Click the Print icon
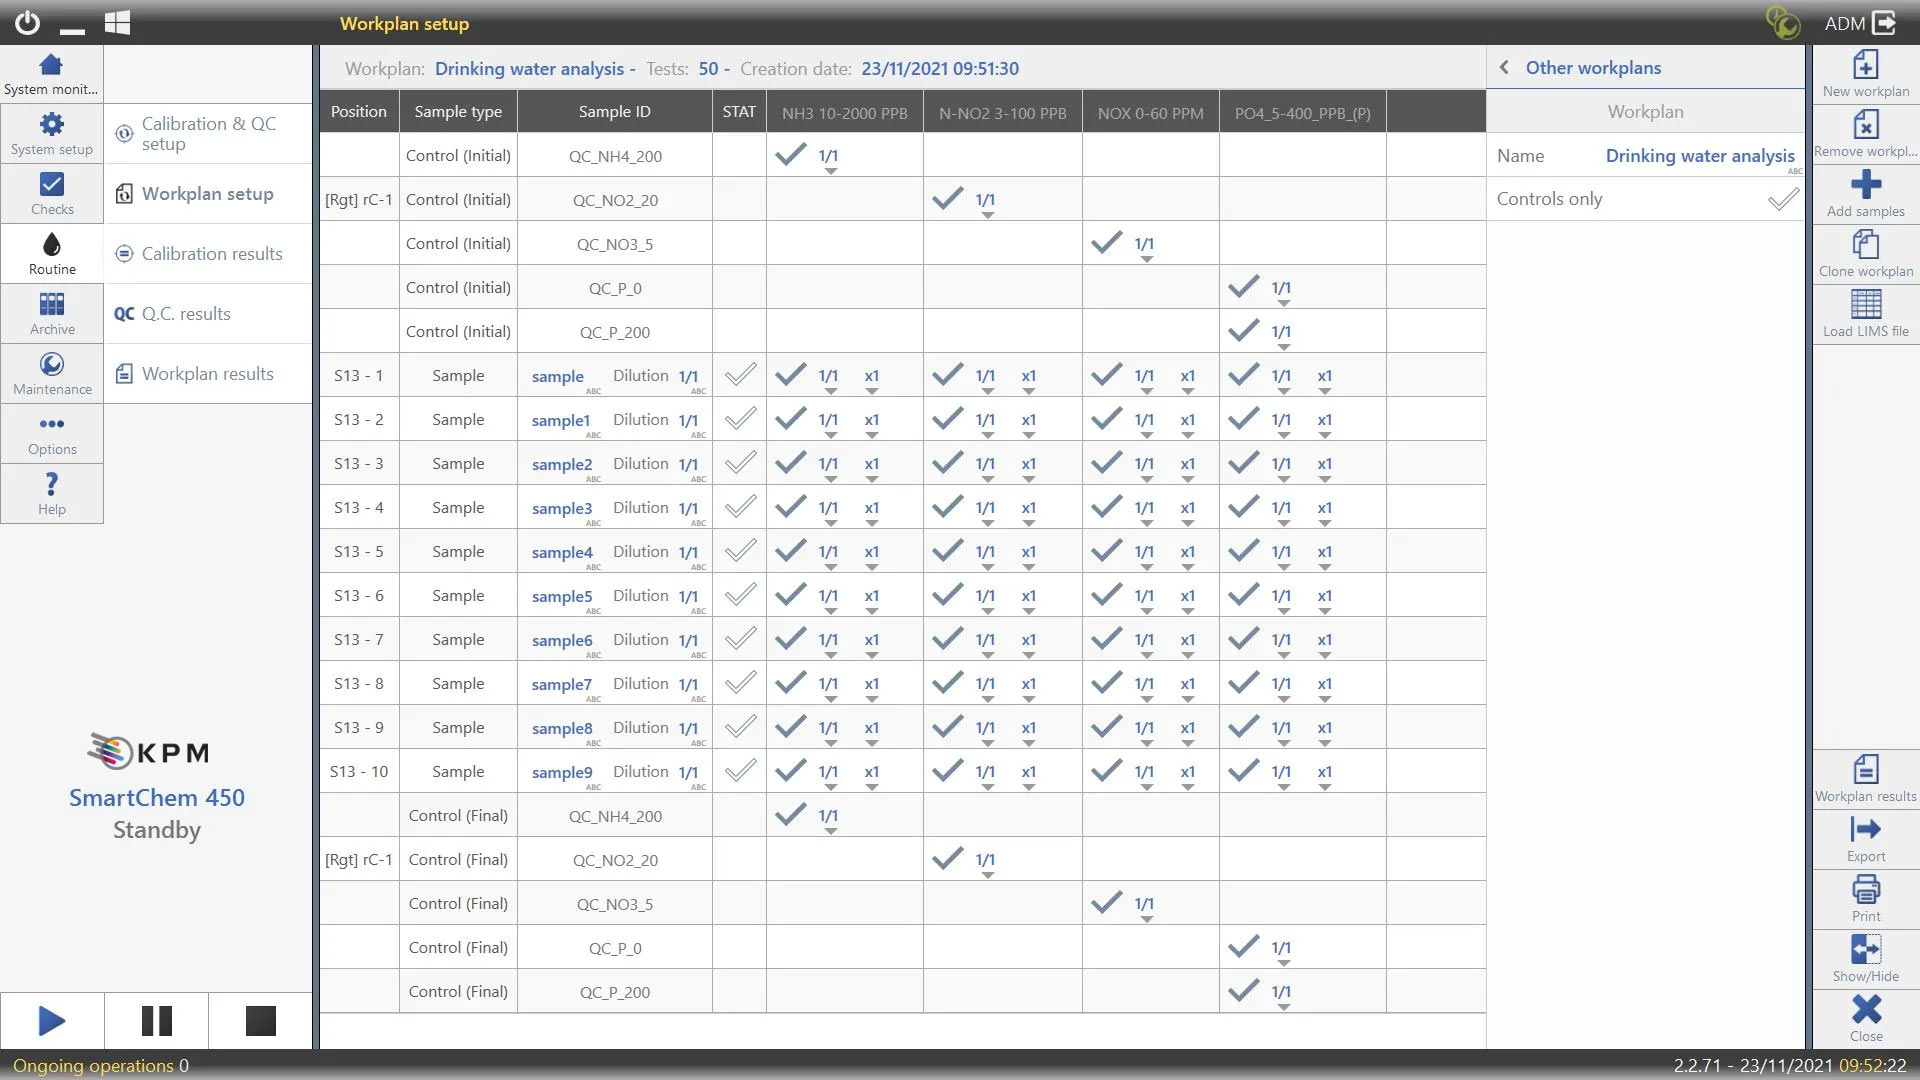 1865,890
